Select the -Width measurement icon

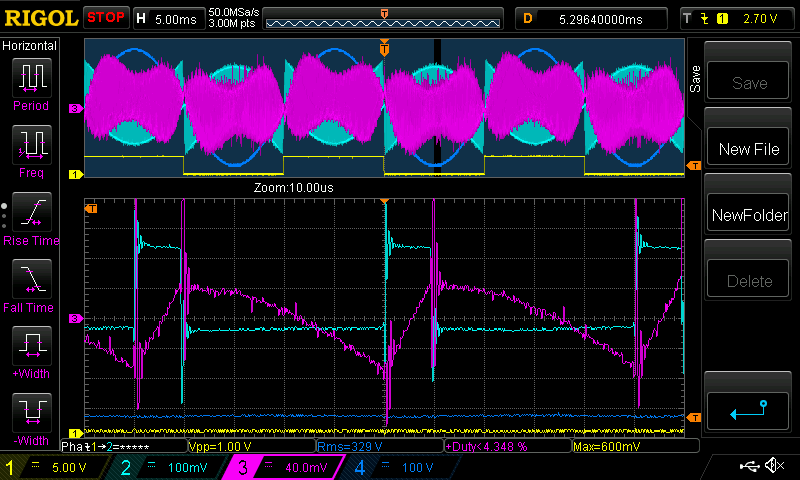point(31,416)
